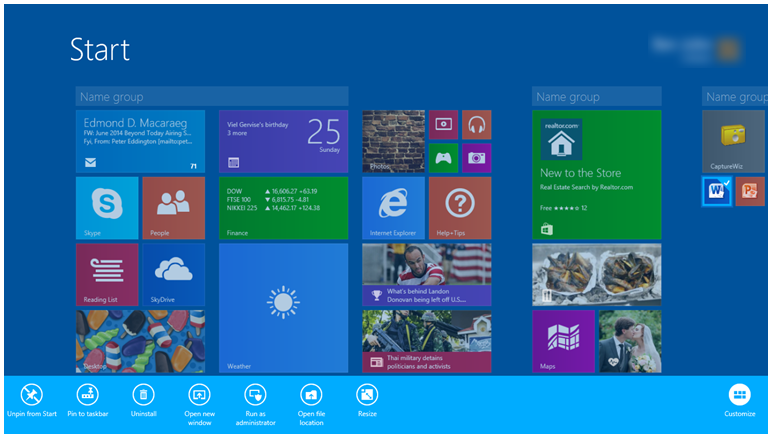Image resolution: width=772 pixels, height=437 pixels.
Task: Click the small headphones Music tile
Action: [x=476, y=125]
